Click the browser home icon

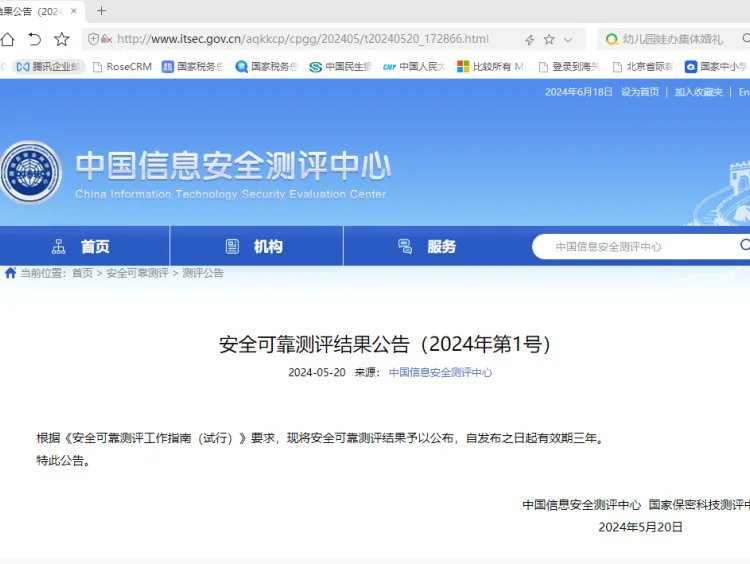pyautogui.click(x=7, y=39)
